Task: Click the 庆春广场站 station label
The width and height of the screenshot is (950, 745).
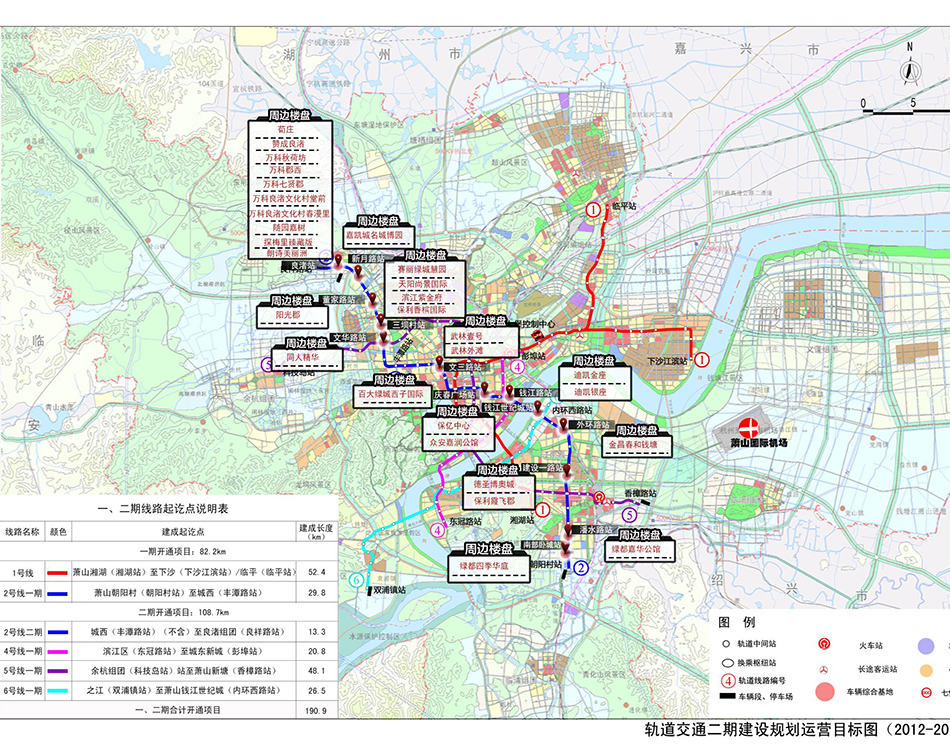Action: pos(454,395)
